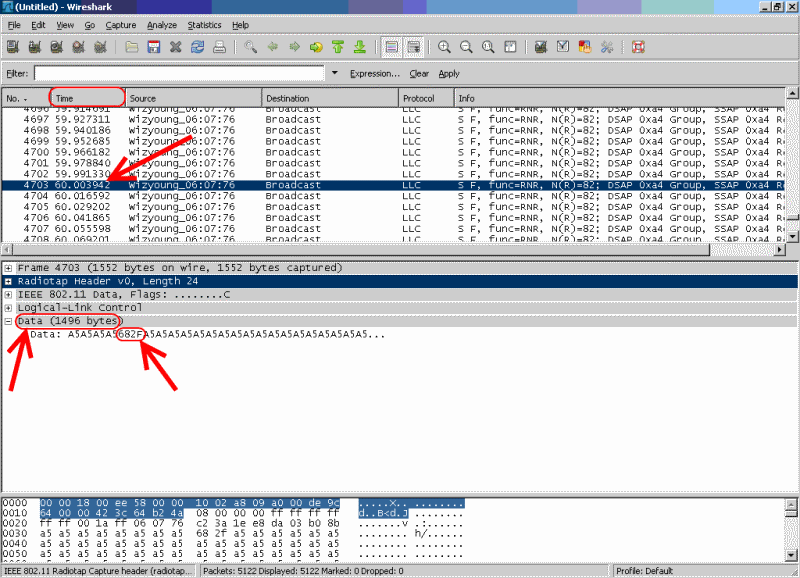Stop the running capture icon
The height and width of the screenshot is (578, 800).
[79, 47]
